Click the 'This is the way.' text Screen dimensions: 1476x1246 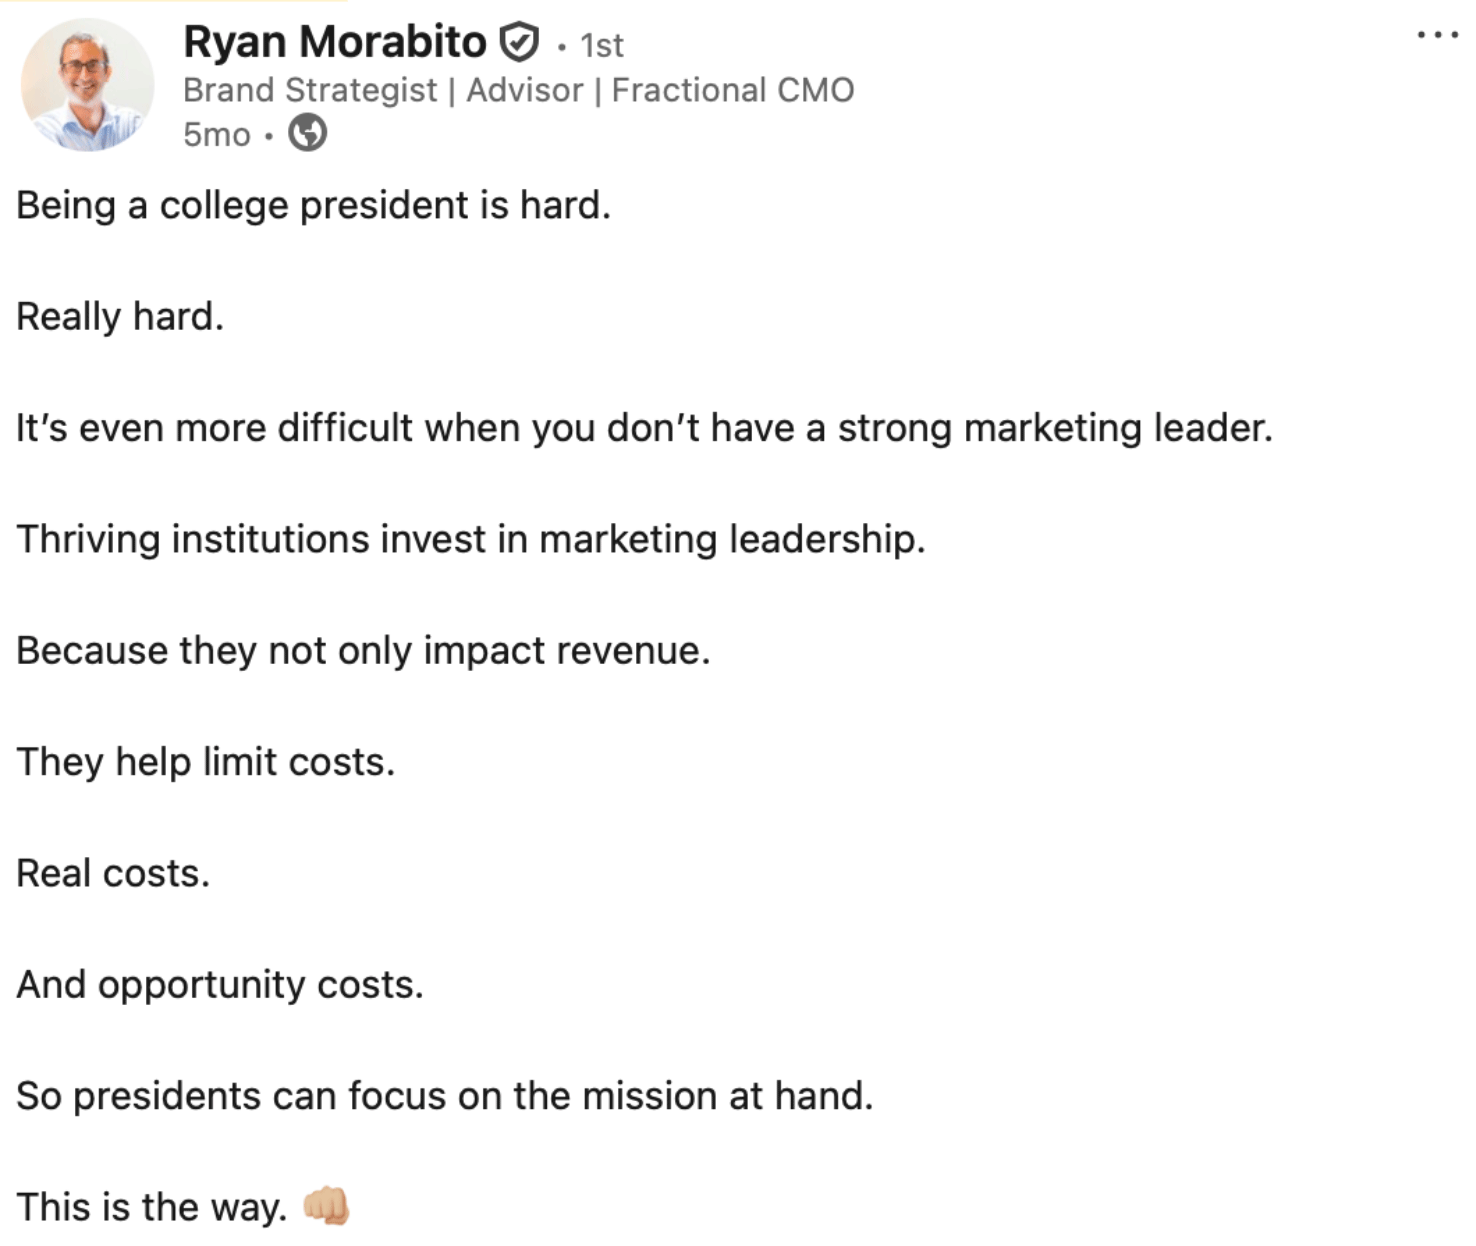click(152, 1207)
